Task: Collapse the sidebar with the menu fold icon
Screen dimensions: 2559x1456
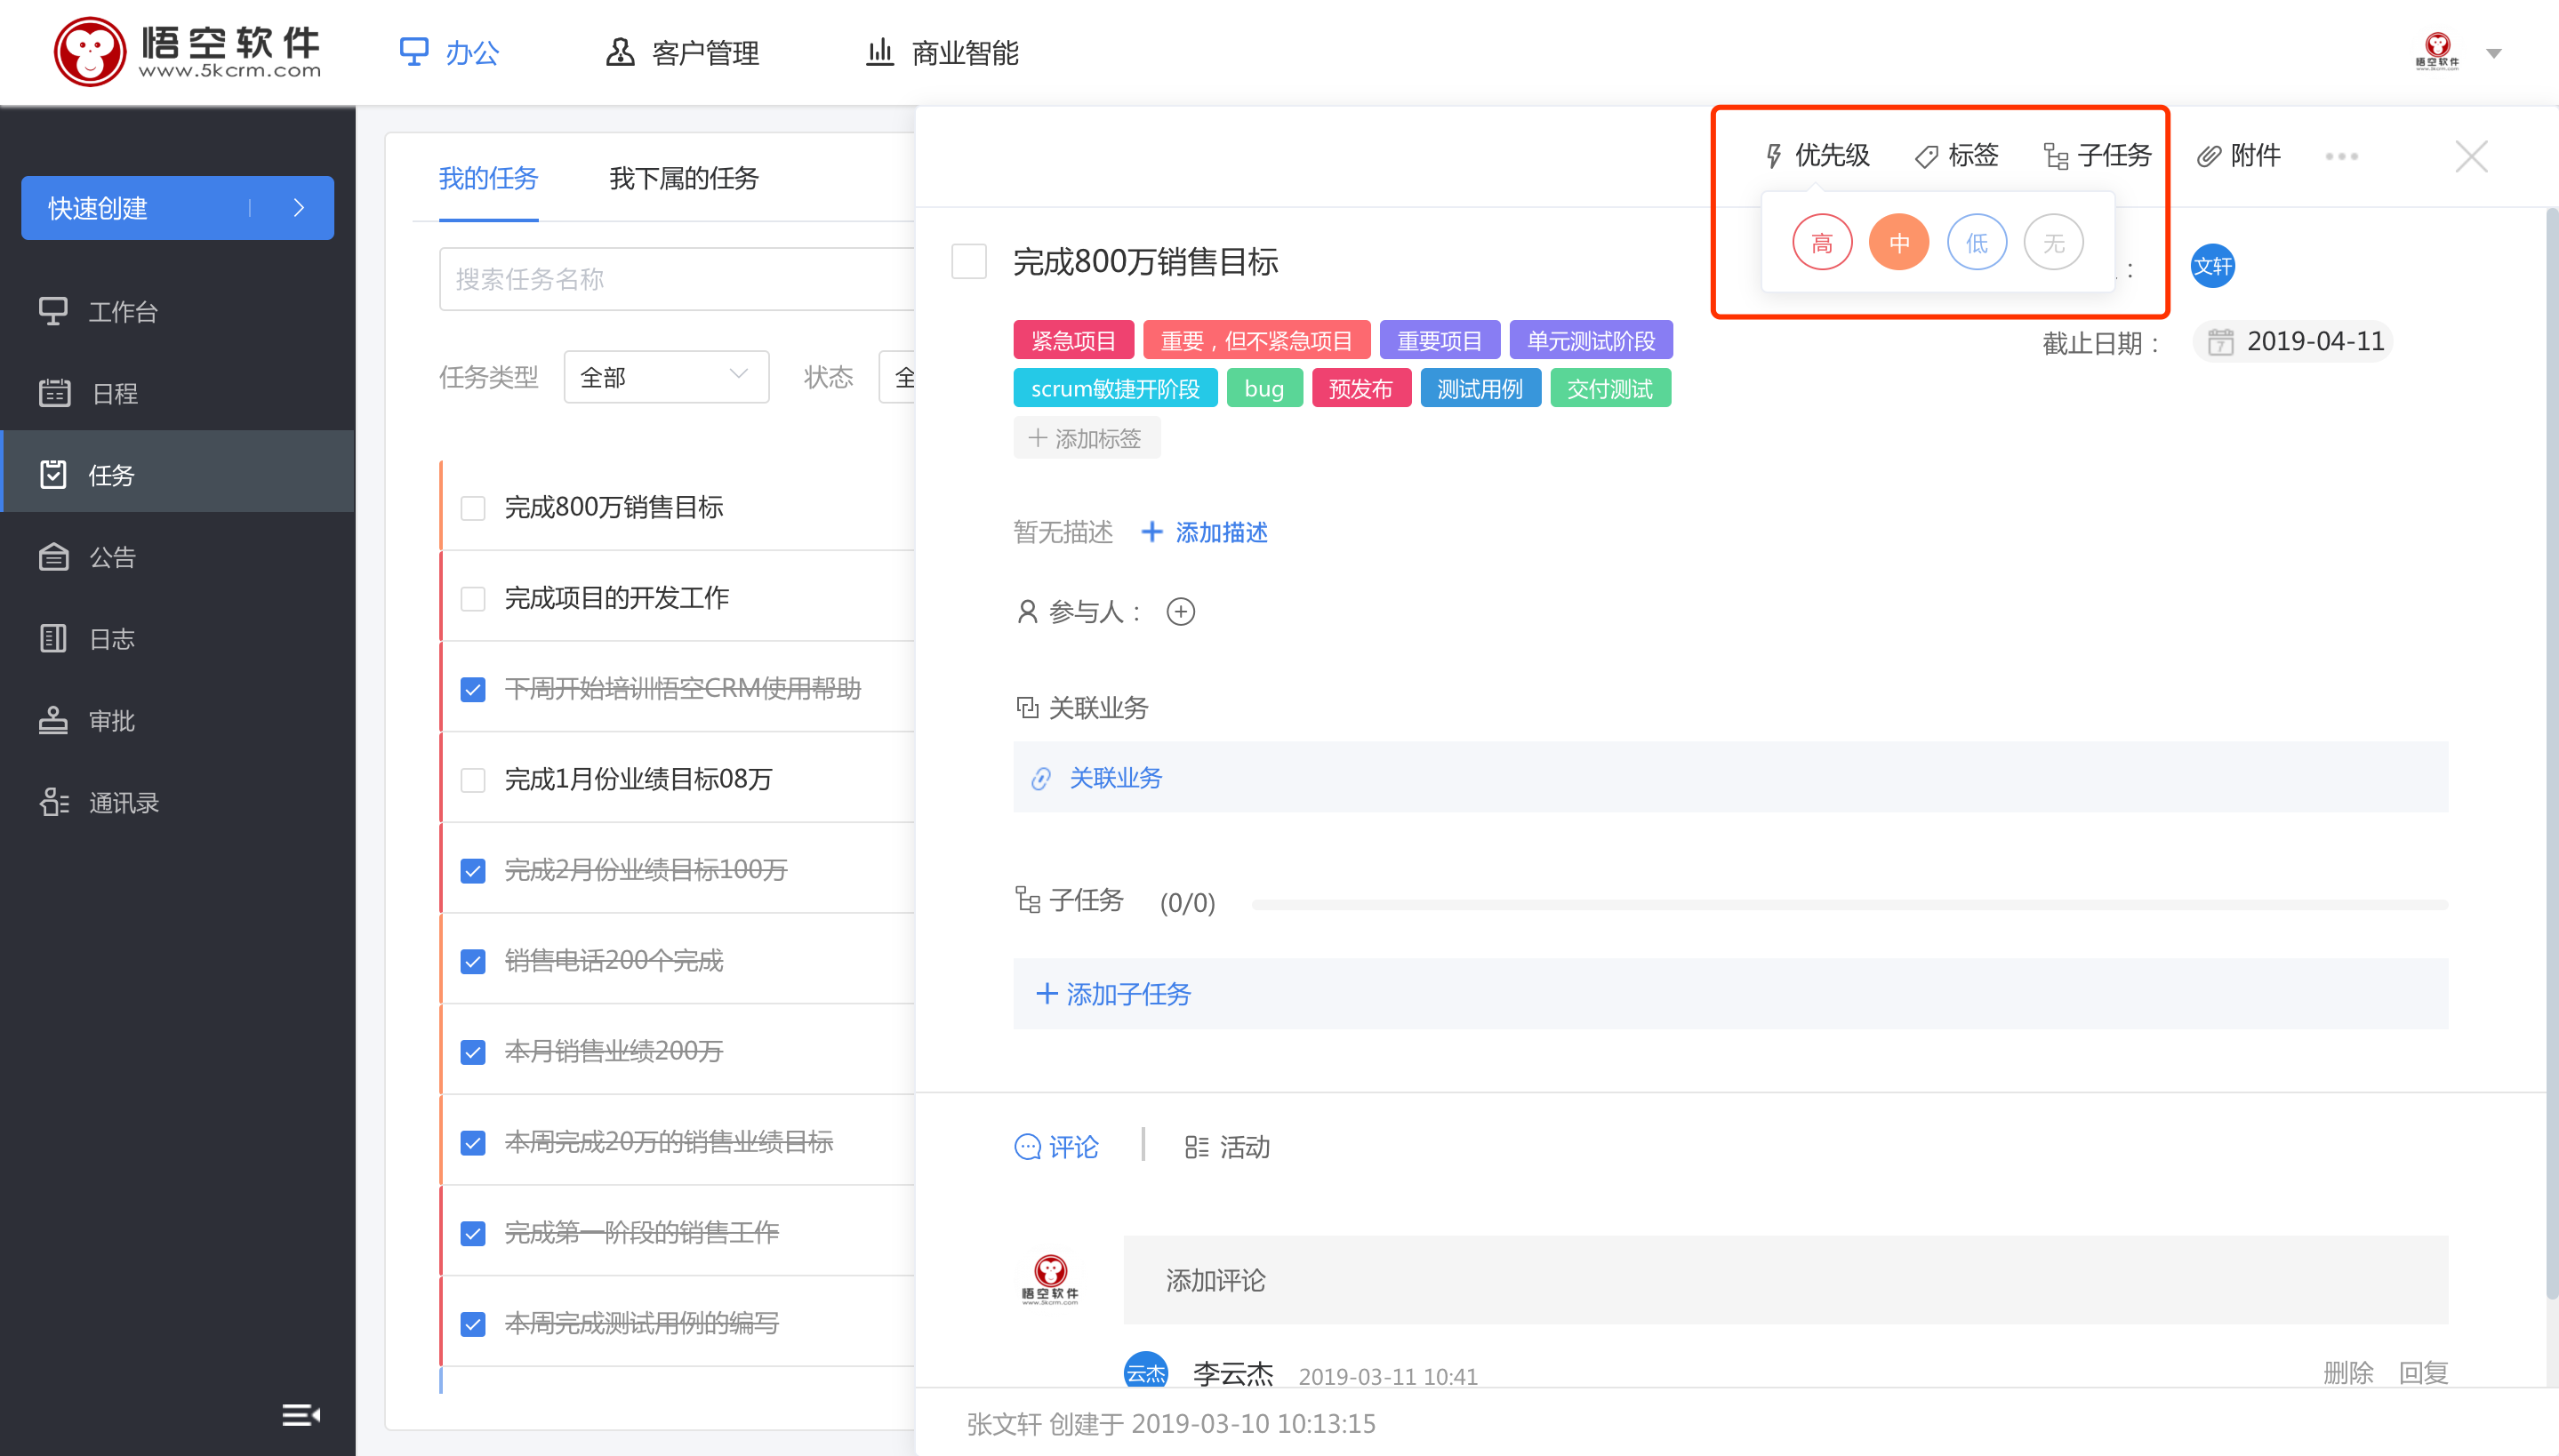Action: pyautogui.click(x=300, y=1414)
